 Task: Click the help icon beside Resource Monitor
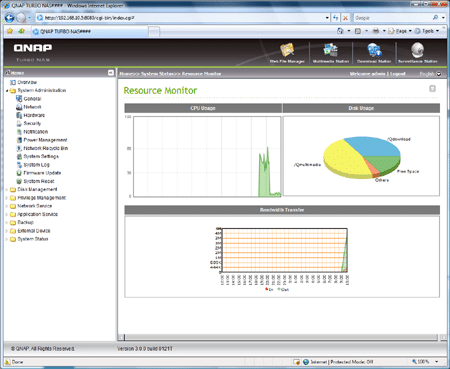click(x=432, y=88)
